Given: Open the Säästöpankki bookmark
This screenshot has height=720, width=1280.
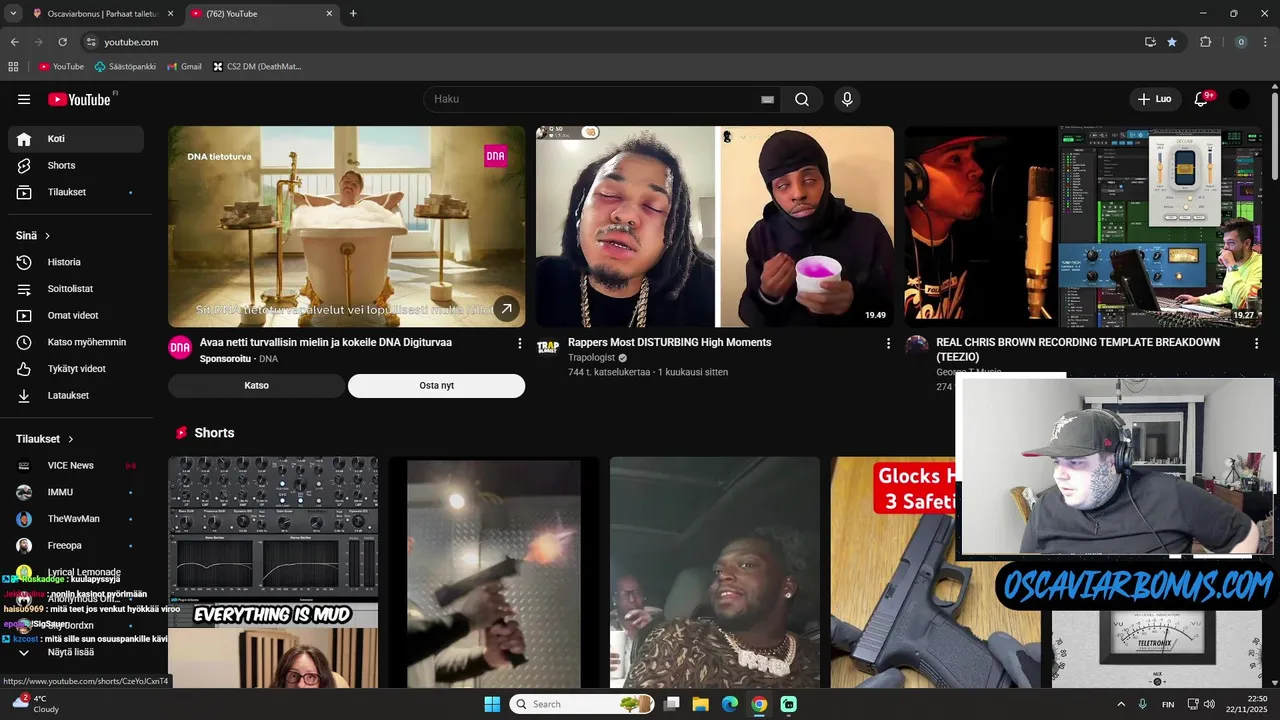Looking at the screenshot, I should tap(126, 67).
